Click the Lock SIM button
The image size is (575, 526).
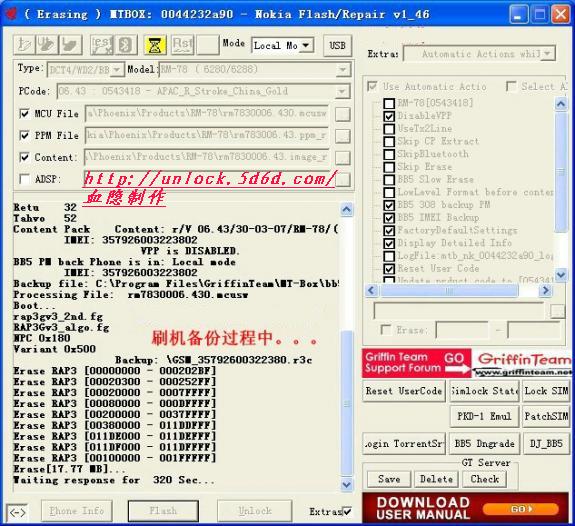tap(546, 391)
